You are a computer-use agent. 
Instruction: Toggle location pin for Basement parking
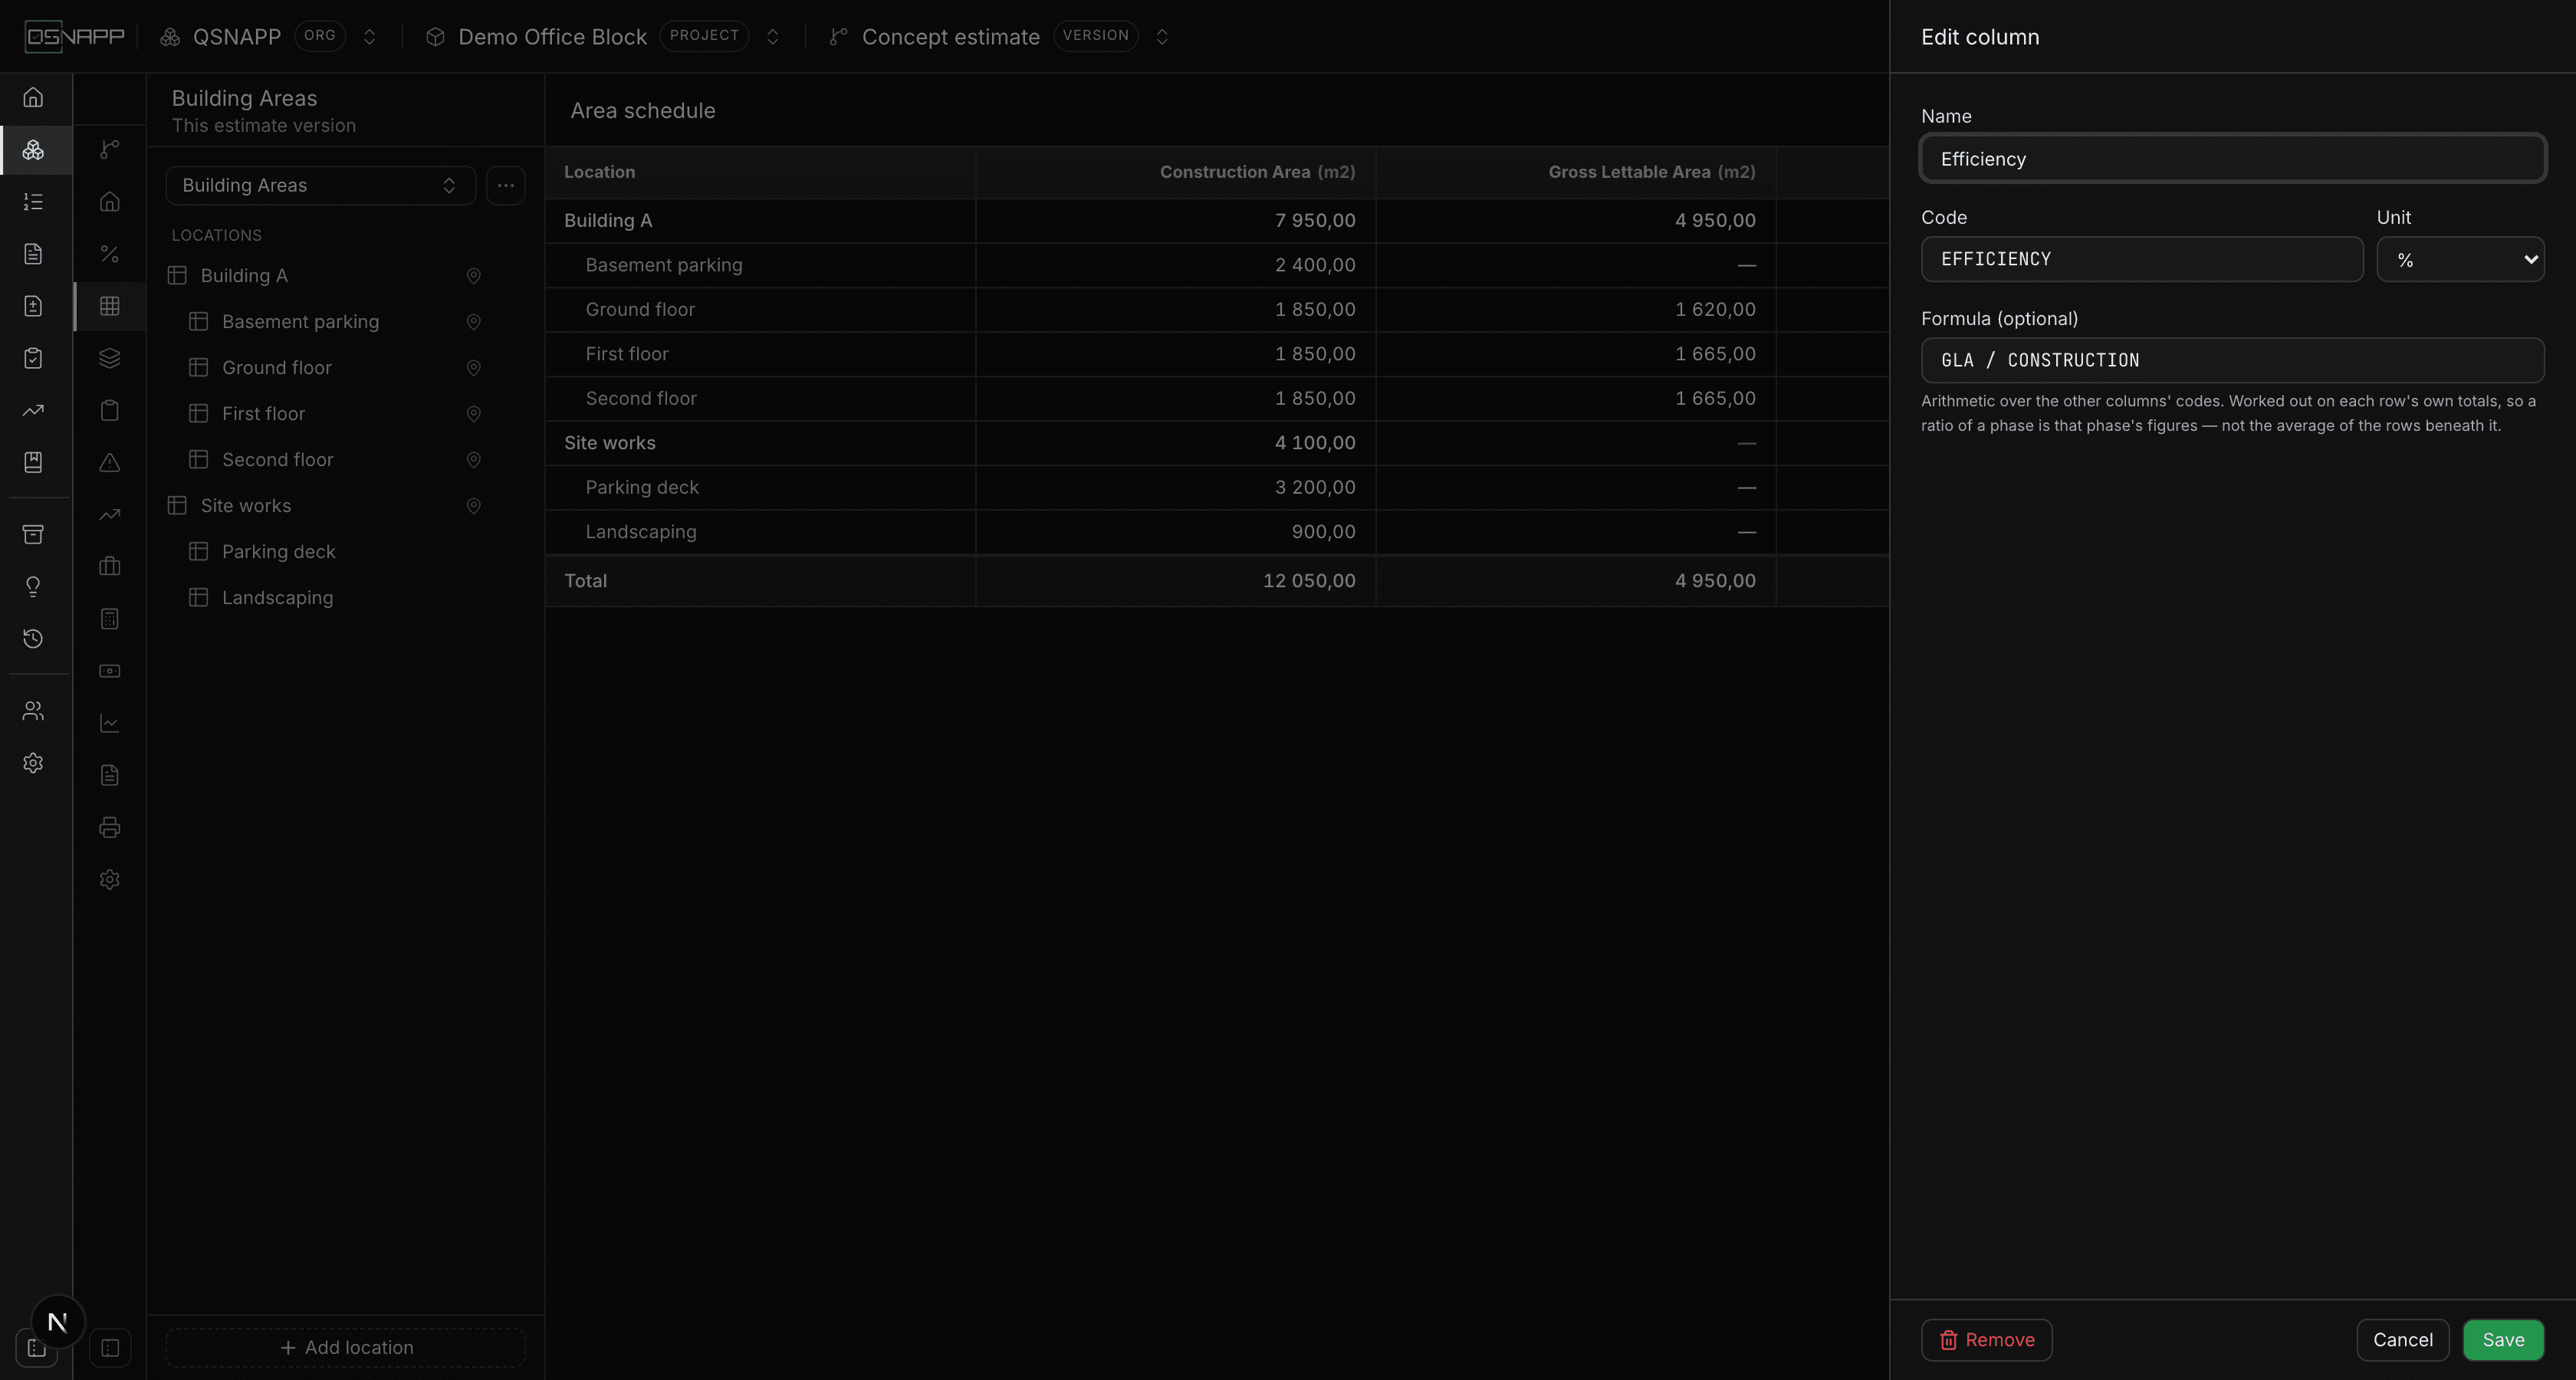[474, 322]
